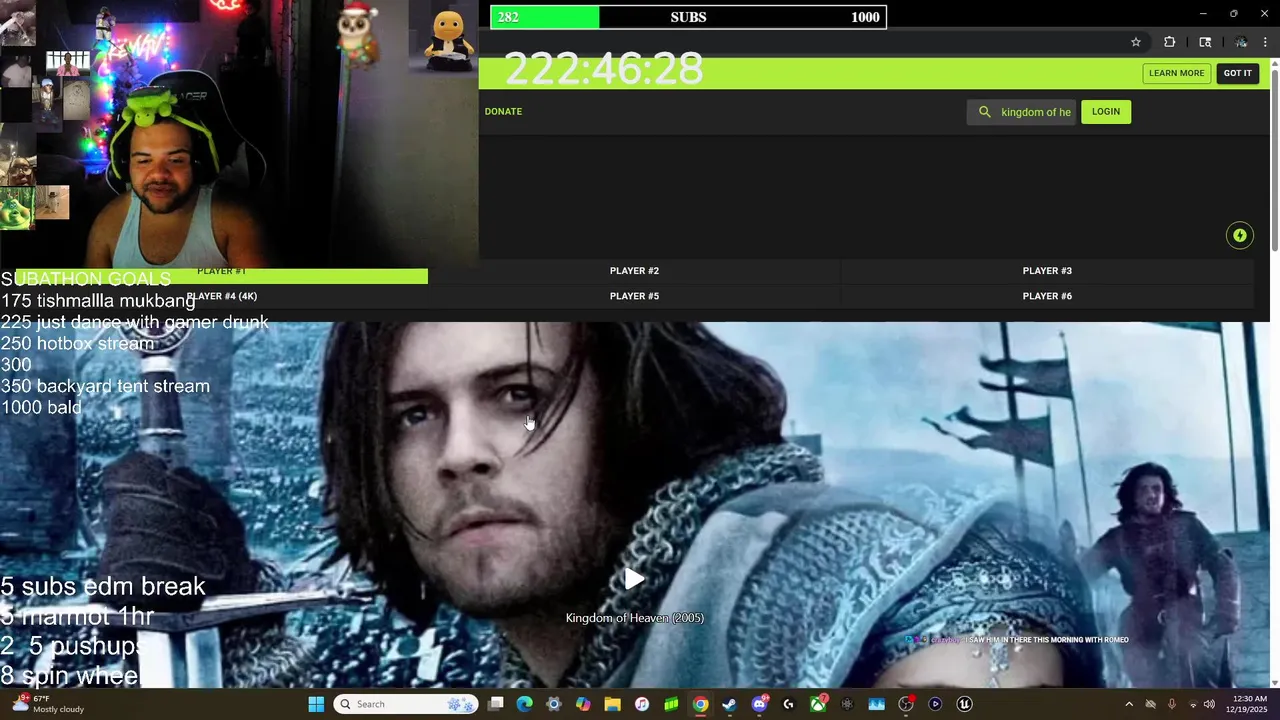Open the Chrome tab search icon
Viewport: 1280px width, 720px height.
point(1205,42)
